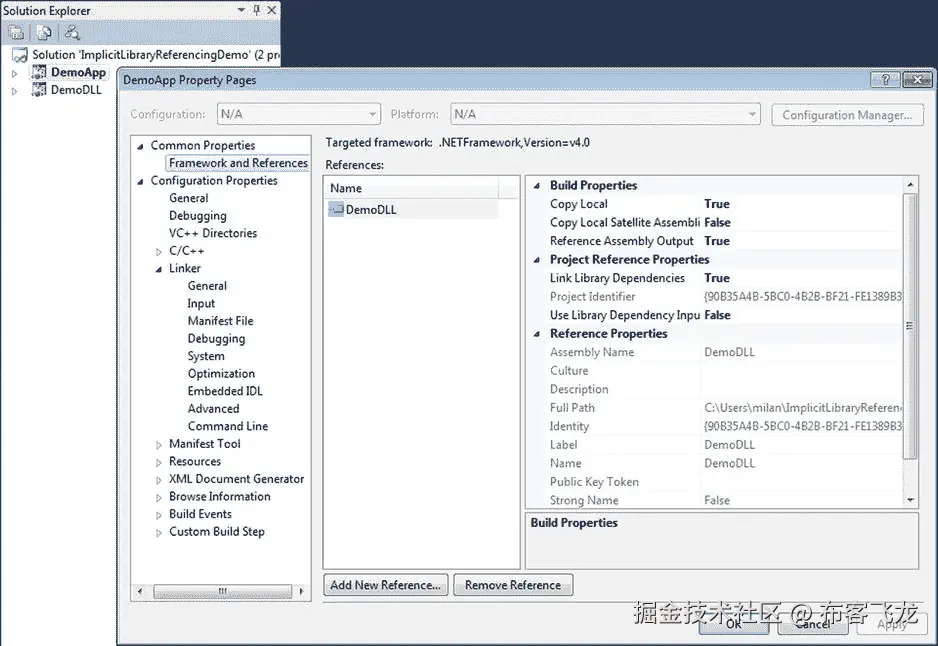Open Framework and References page
Viewport: 938px width, 646px height.
[237, 162]
